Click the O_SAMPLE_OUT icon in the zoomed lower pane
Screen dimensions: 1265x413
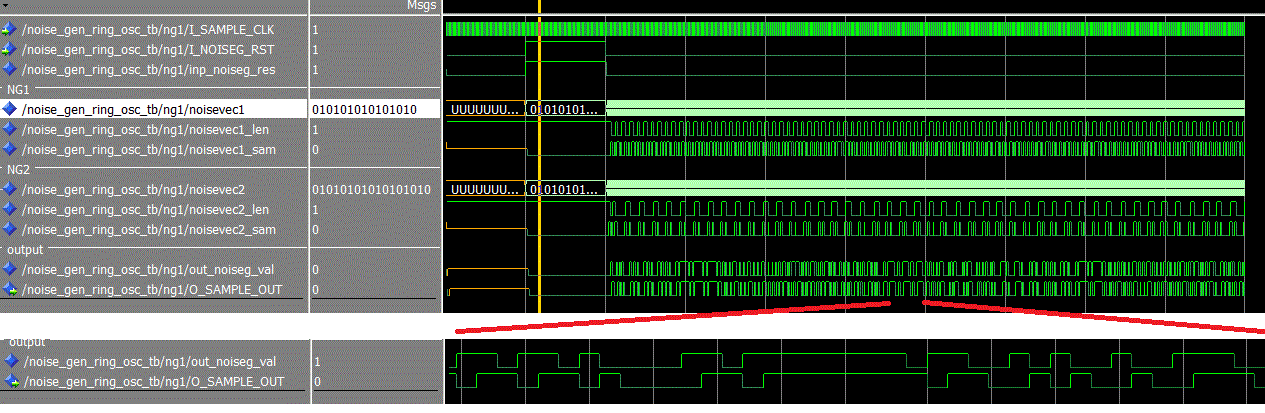[10, 381]
